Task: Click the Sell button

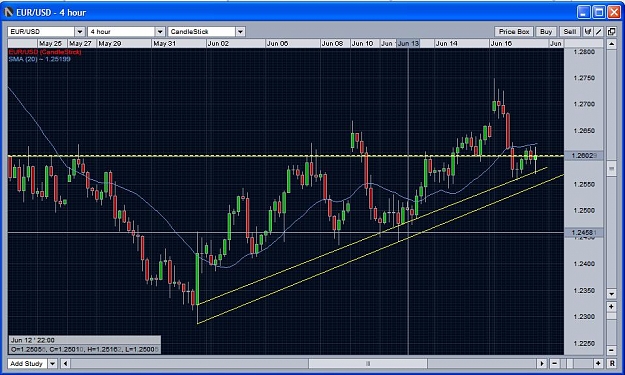Action: 570,31
